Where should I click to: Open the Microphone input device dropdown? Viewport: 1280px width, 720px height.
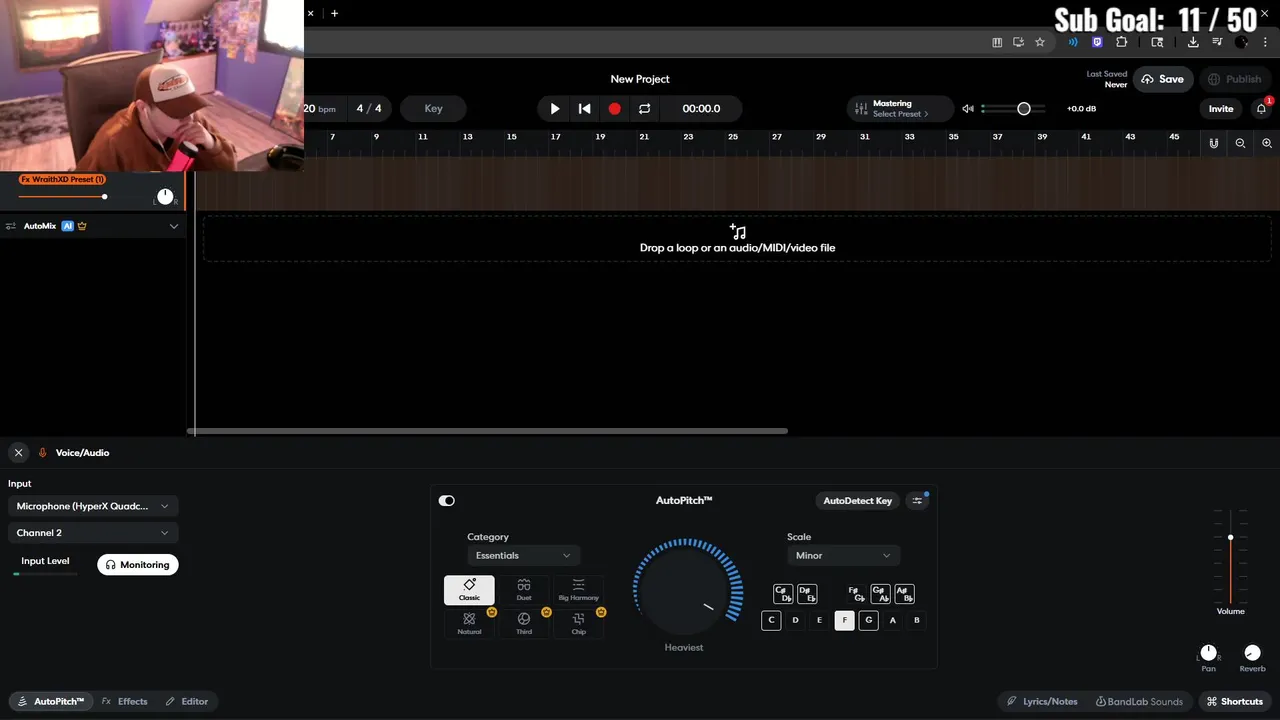coord(93,506)
